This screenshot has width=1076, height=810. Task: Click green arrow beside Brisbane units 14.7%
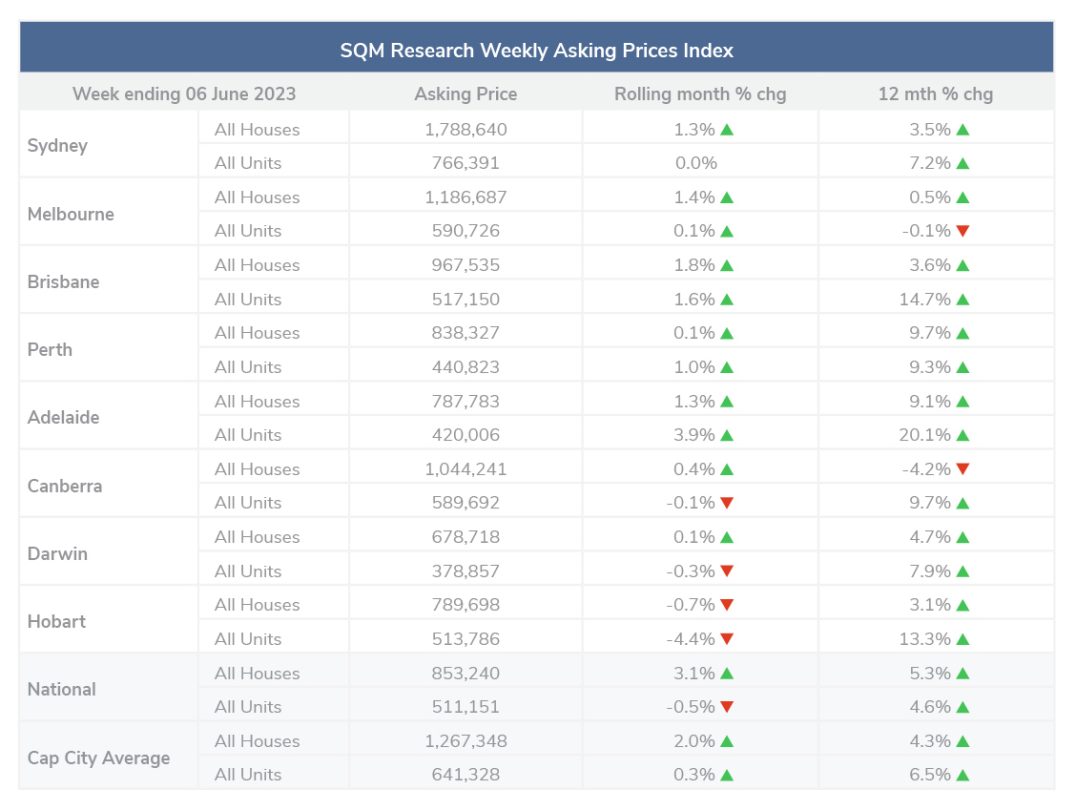963,299
